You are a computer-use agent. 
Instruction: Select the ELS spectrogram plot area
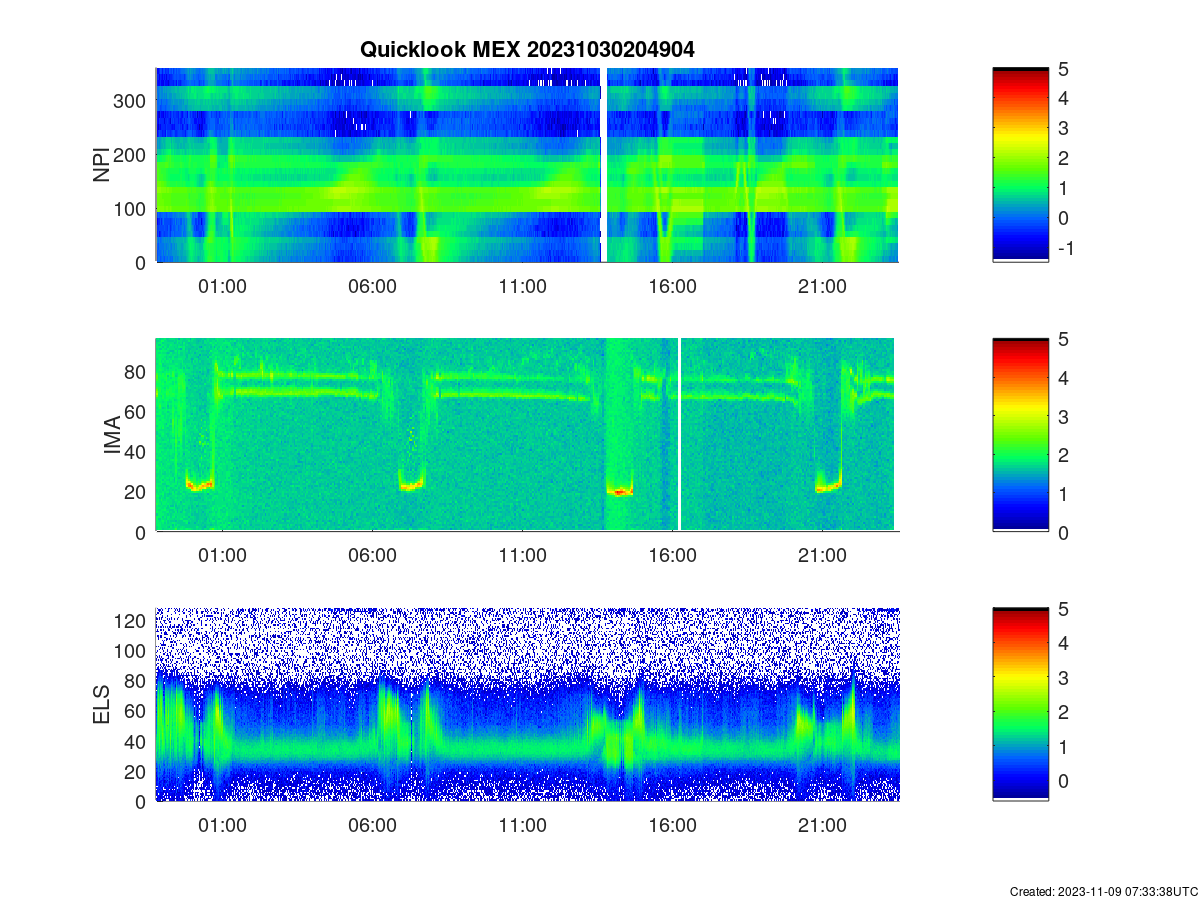tap(527, 704)
